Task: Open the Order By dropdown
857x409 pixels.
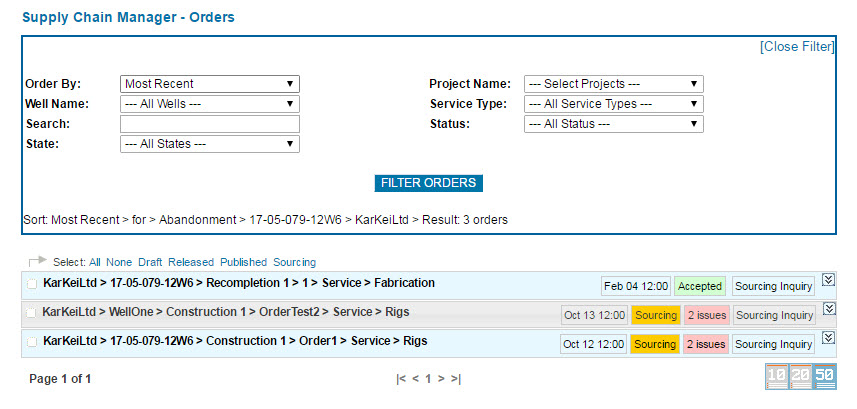Action: pos(209,84)
